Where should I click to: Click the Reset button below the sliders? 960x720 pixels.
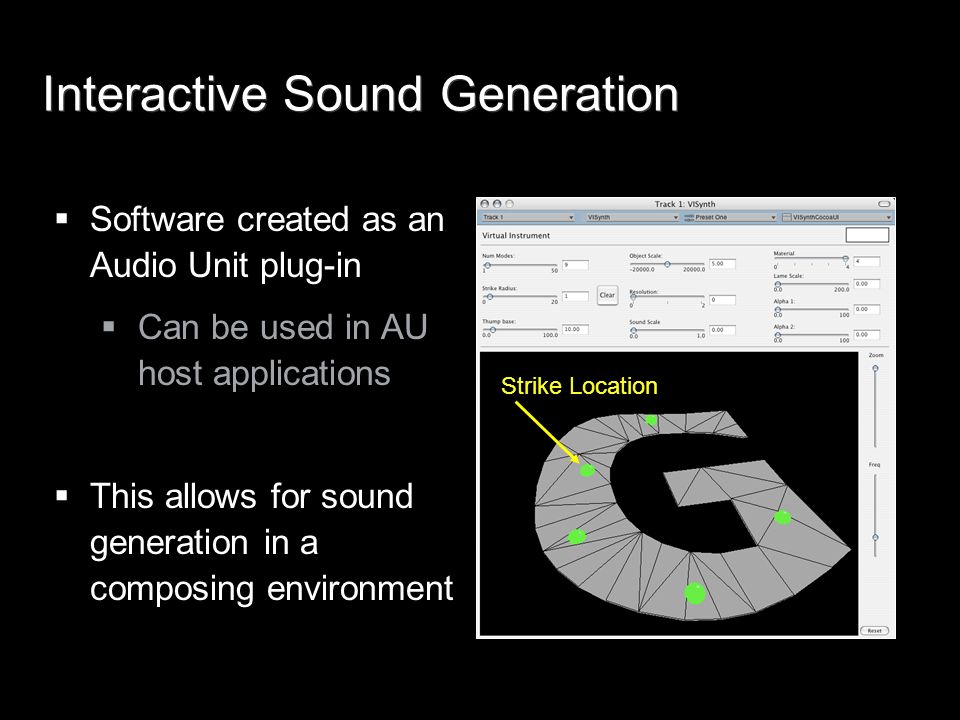(x=874, y=631)
